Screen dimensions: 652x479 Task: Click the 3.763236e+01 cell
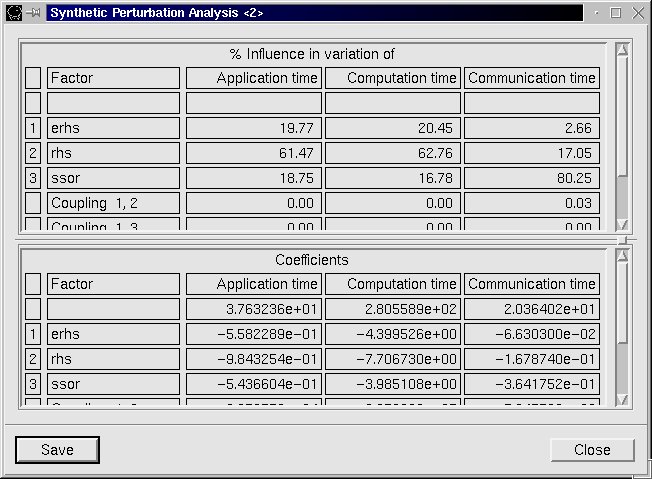click(x=254, y=309)
